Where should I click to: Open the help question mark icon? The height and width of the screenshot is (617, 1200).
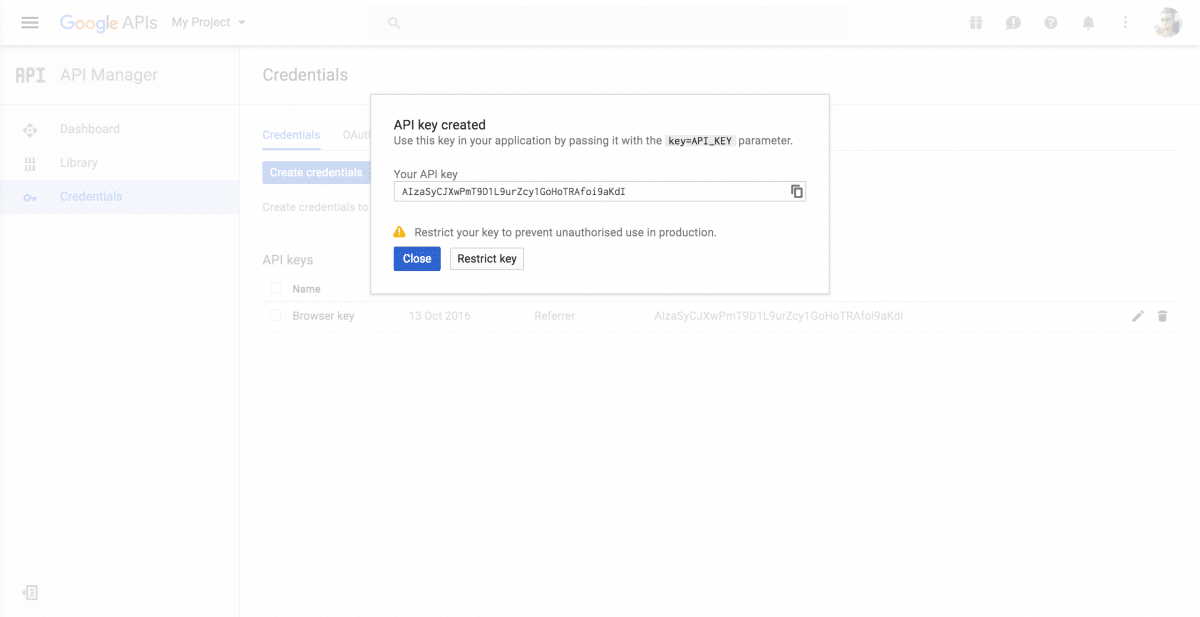click(x=1050, y=22)
